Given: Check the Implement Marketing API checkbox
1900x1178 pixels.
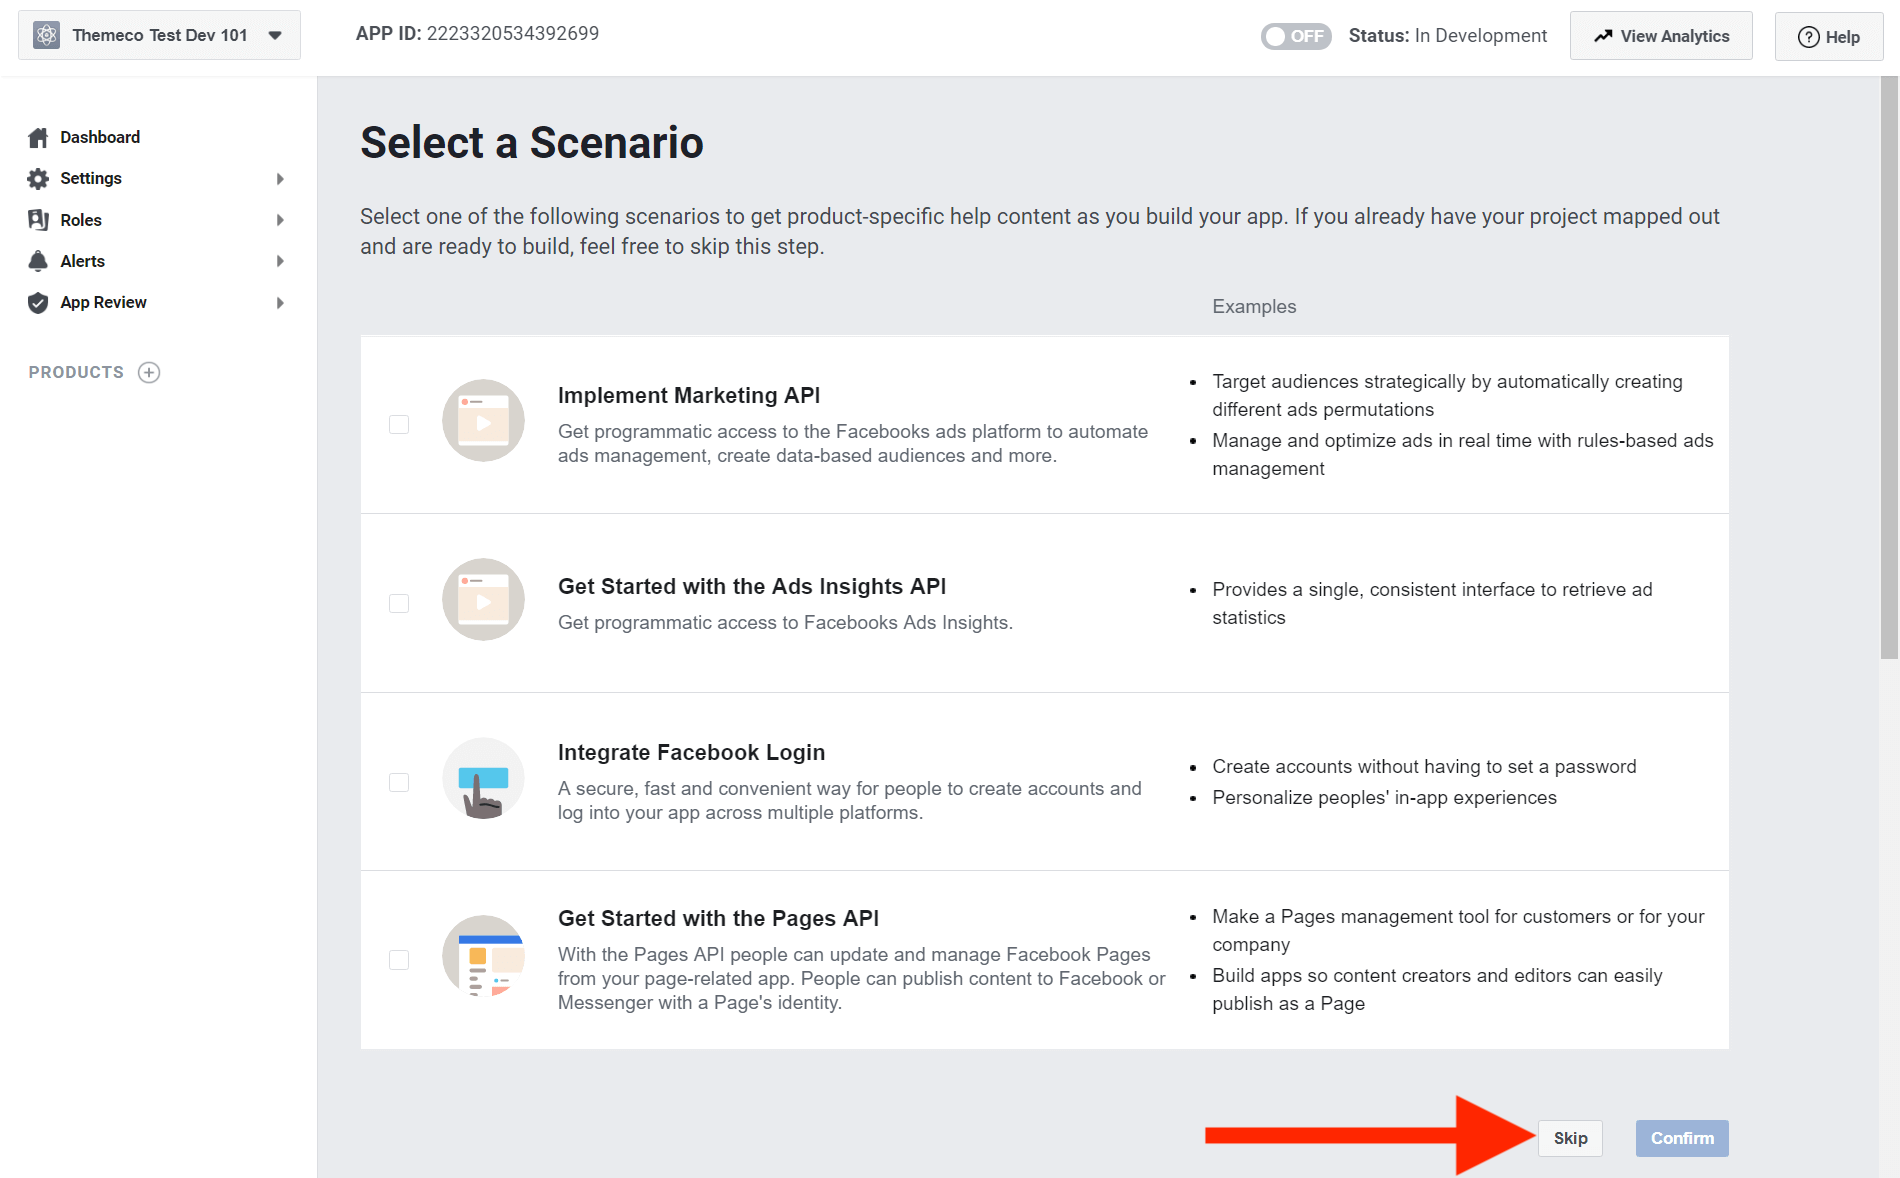Looking at the screenshot, I should click(x=399, y=424).
